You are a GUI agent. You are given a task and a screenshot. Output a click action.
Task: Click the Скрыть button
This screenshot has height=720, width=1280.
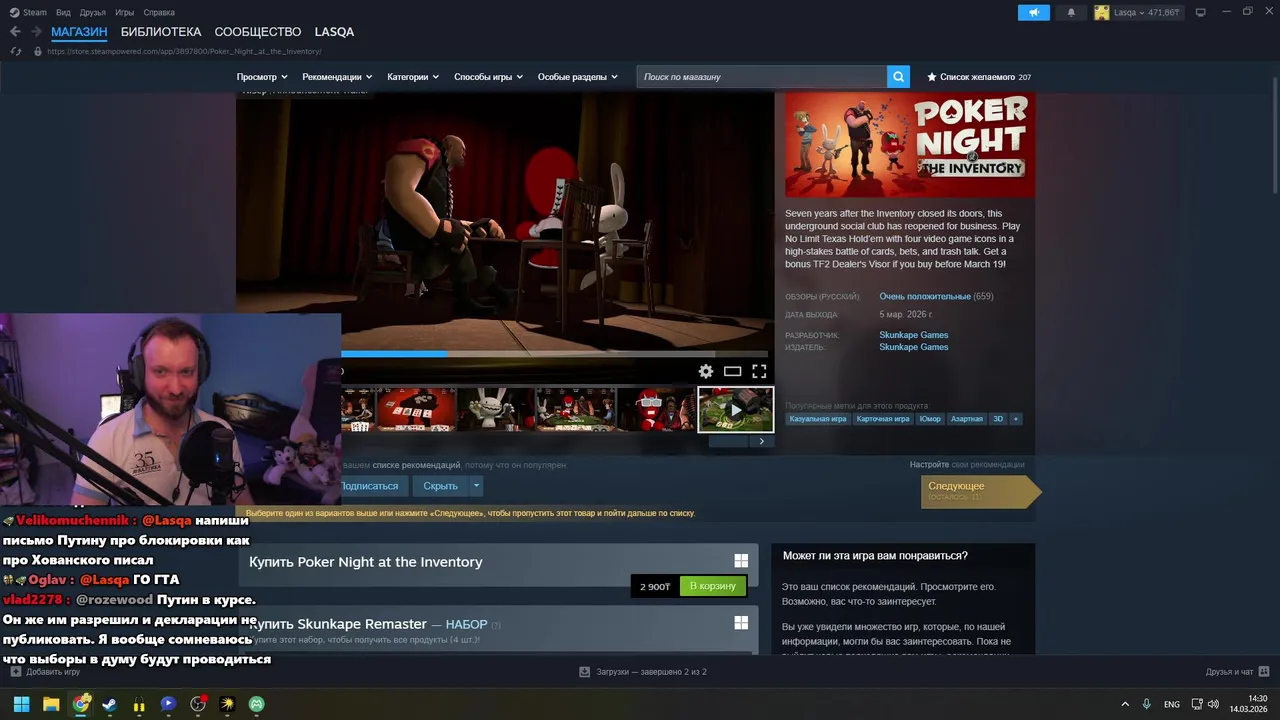440,486
